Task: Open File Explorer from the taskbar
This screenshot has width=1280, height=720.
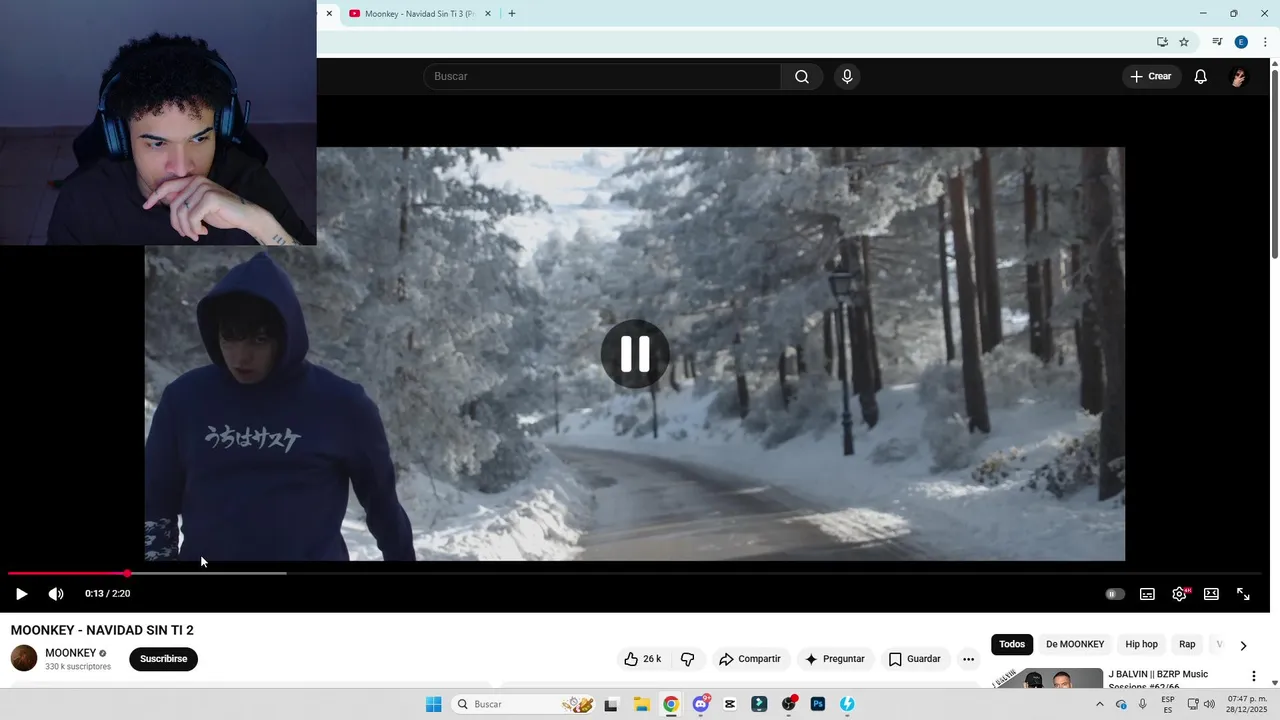Action: click(641, 704)
